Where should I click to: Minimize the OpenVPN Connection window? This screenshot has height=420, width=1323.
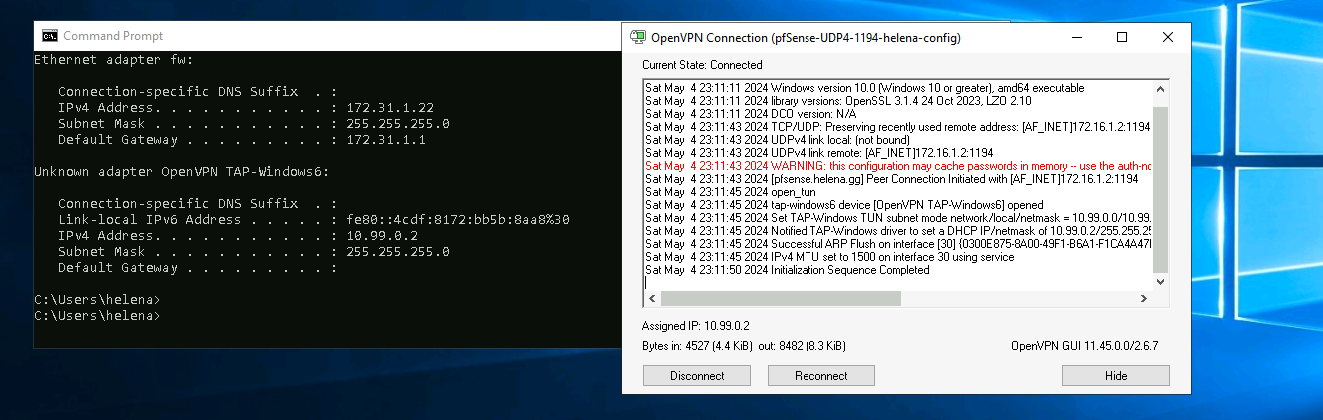pos(1075,38)
